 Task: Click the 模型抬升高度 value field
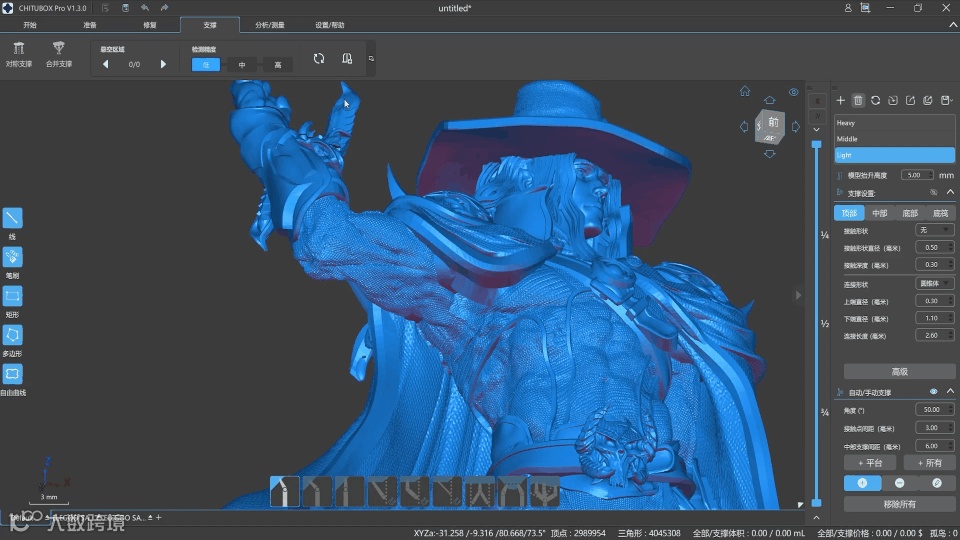tap(917, 175)
